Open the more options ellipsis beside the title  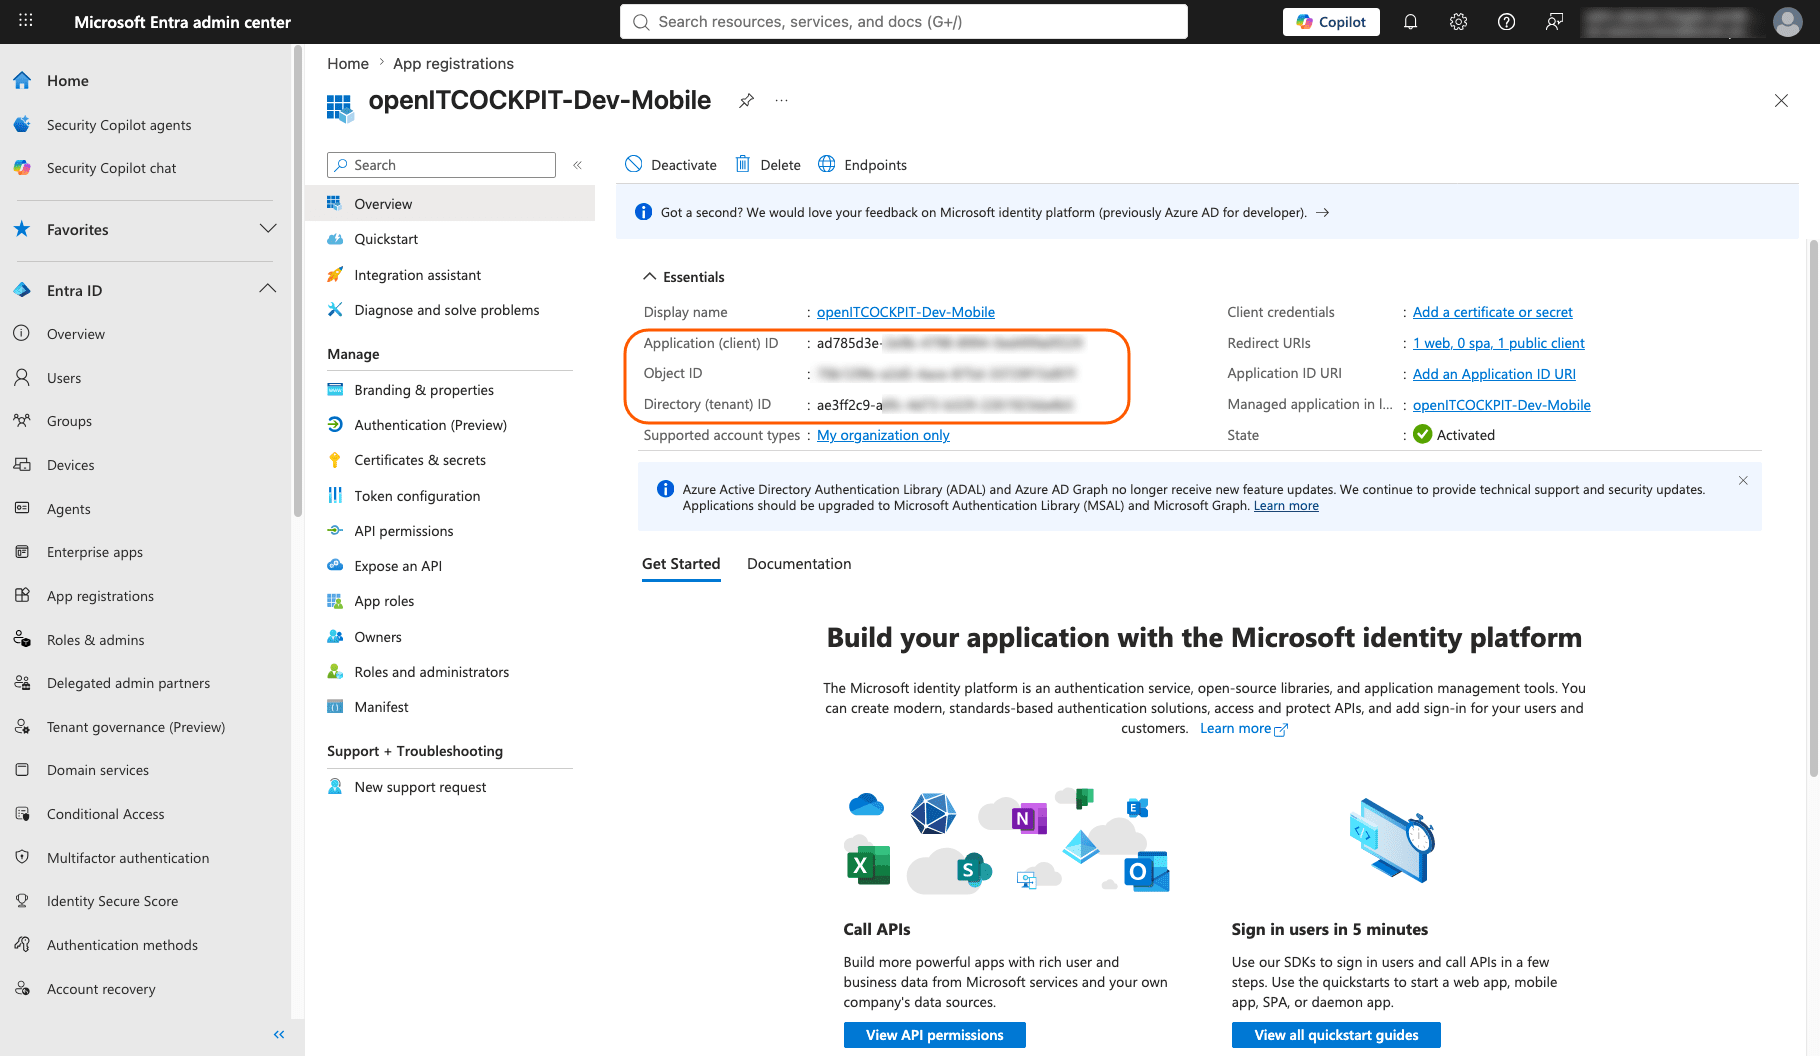click(781, 101)
